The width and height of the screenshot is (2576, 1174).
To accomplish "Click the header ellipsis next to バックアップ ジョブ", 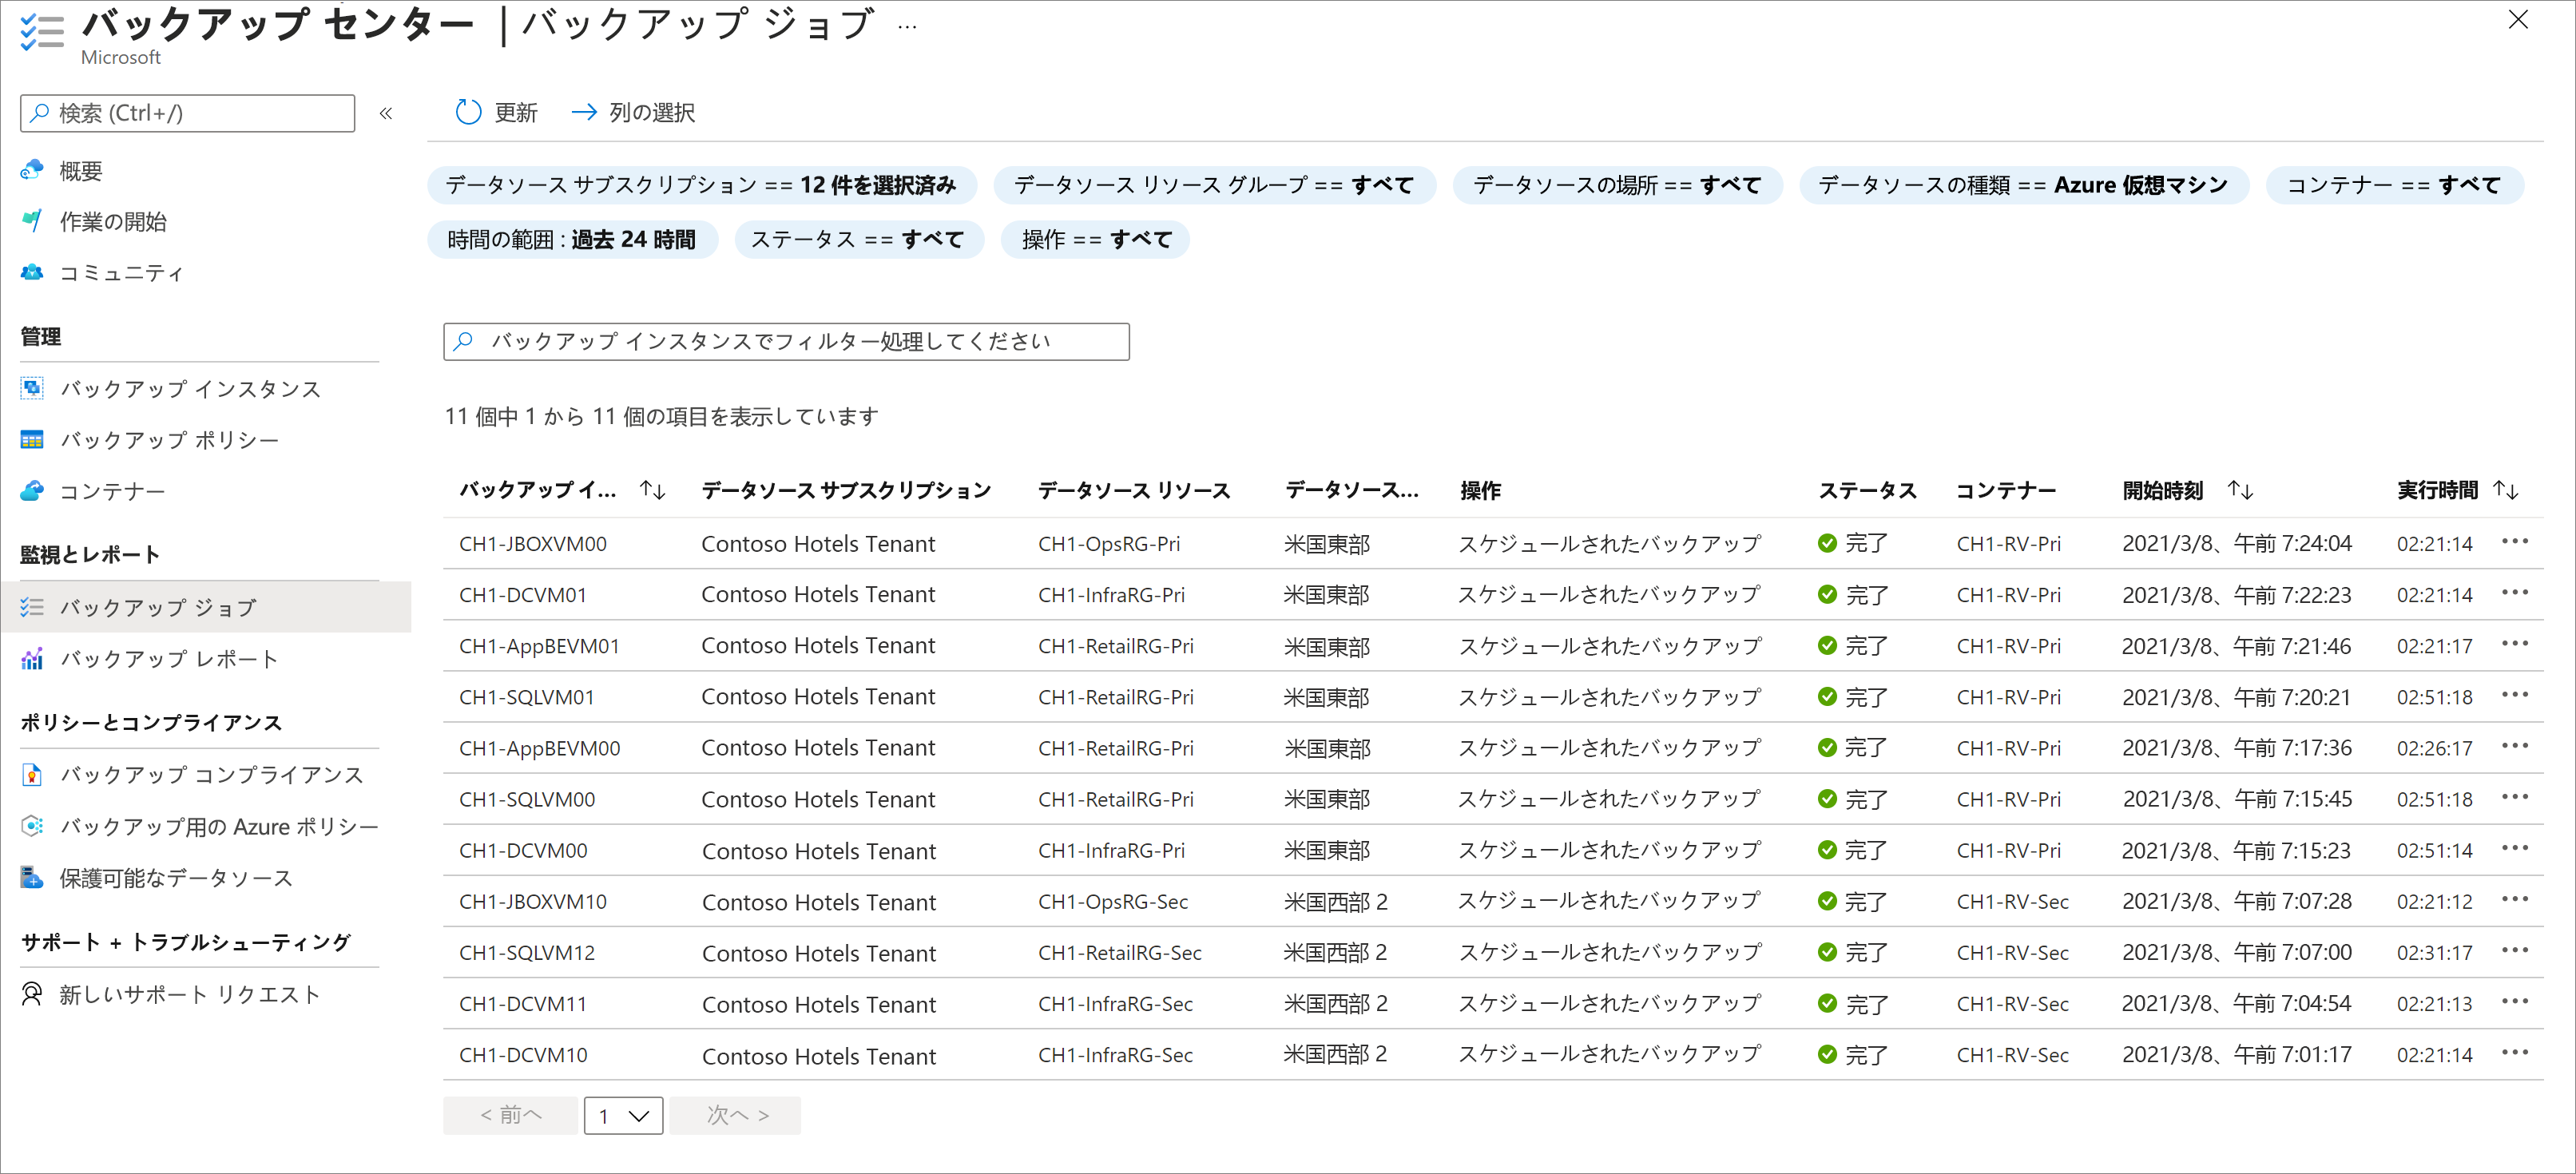I will [x=907, y=27].
